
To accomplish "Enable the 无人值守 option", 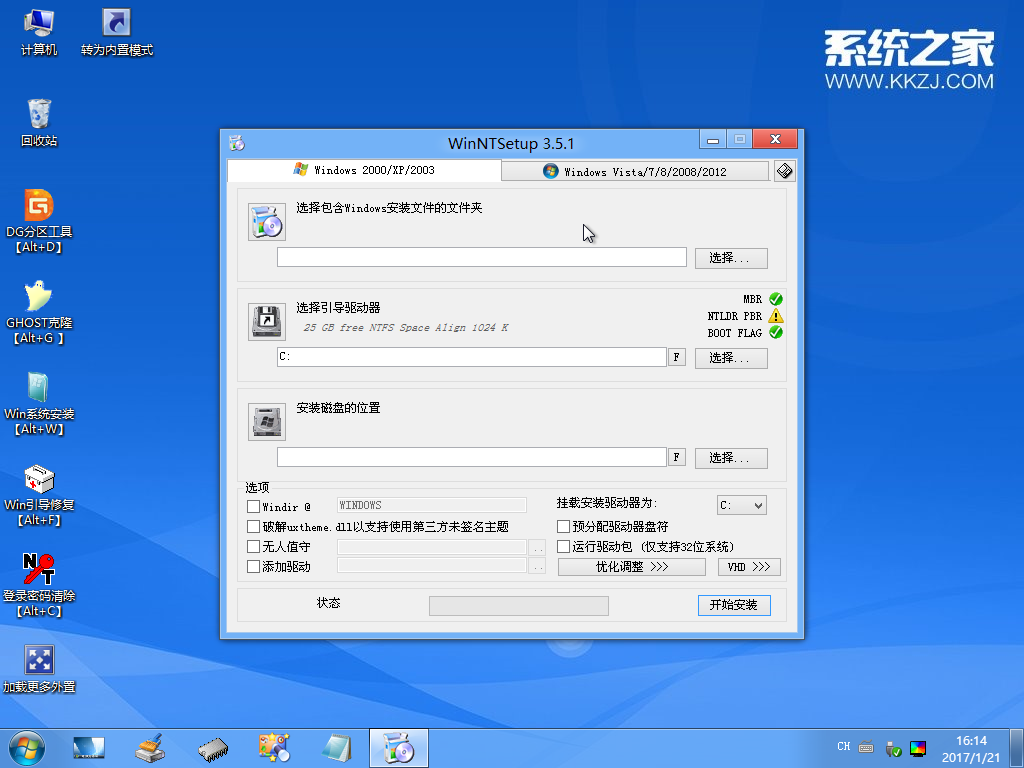I will point(253,545).
